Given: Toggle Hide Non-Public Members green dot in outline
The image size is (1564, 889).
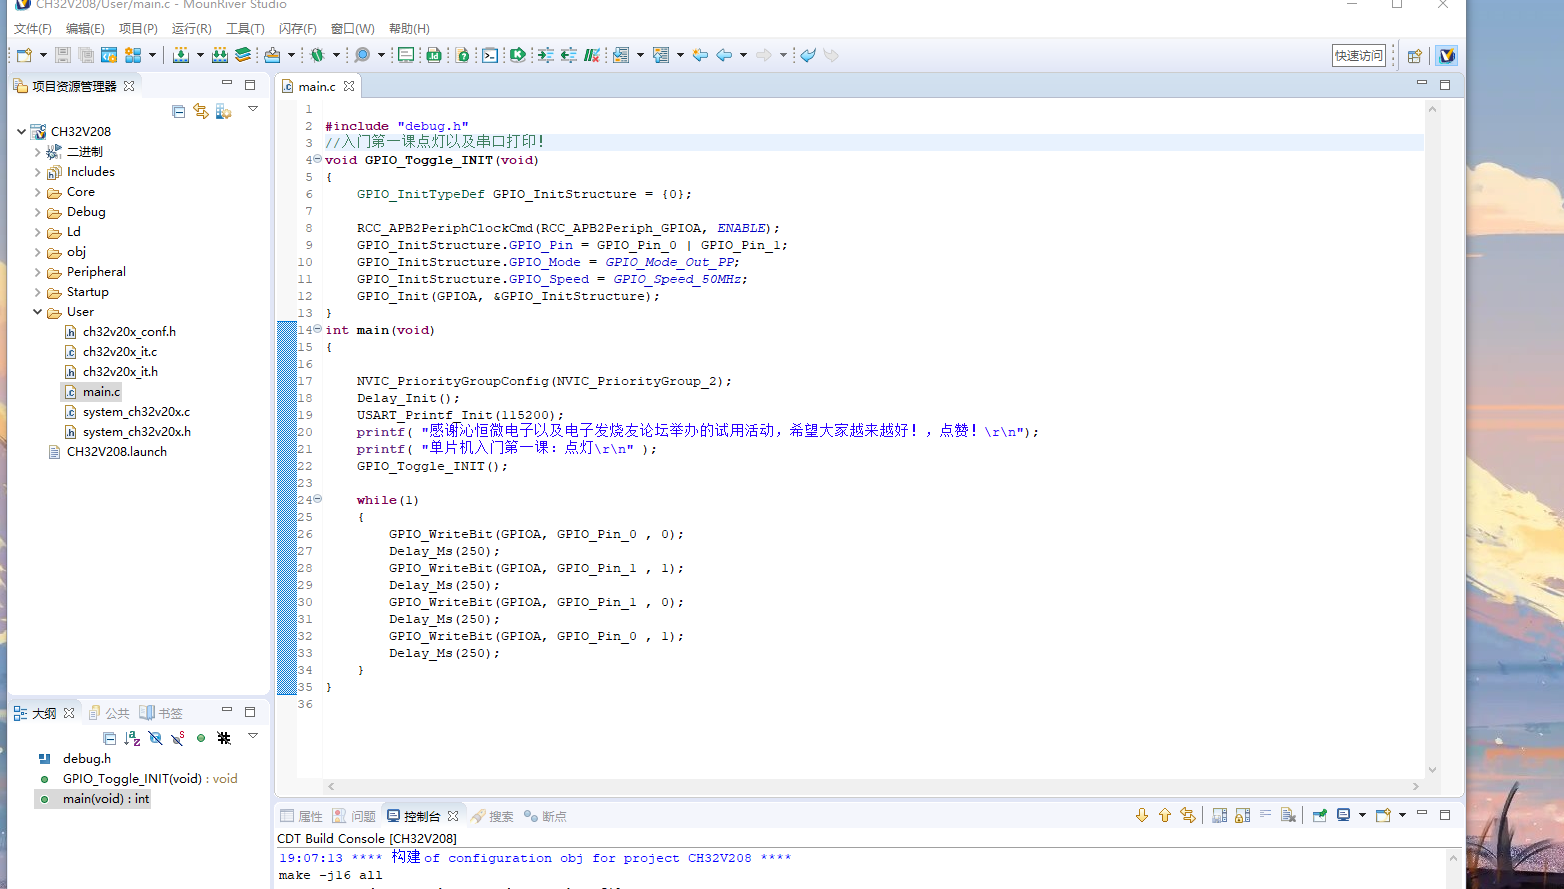Looking at the screenshot, I should [x=201, y=738].
